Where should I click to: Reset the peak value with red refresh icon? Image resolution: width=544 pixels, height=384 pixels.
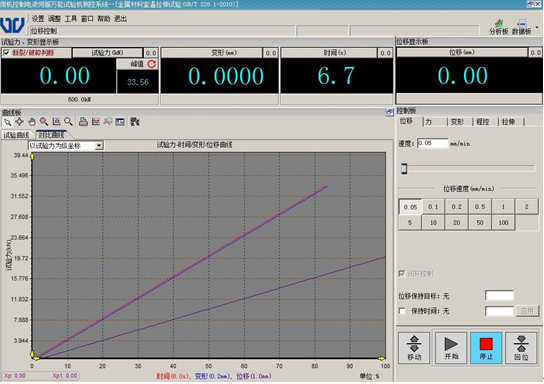click(152, 64)
